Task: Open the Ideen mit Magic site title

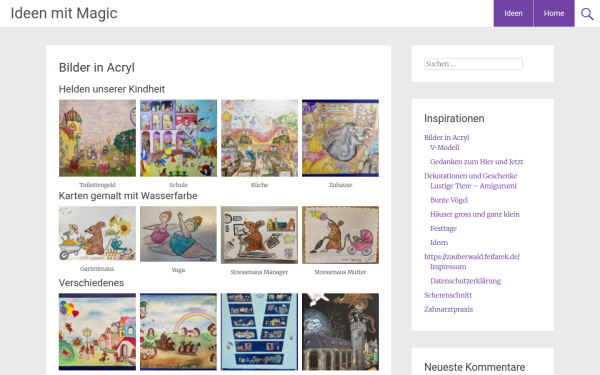Action: coord(64,13)
